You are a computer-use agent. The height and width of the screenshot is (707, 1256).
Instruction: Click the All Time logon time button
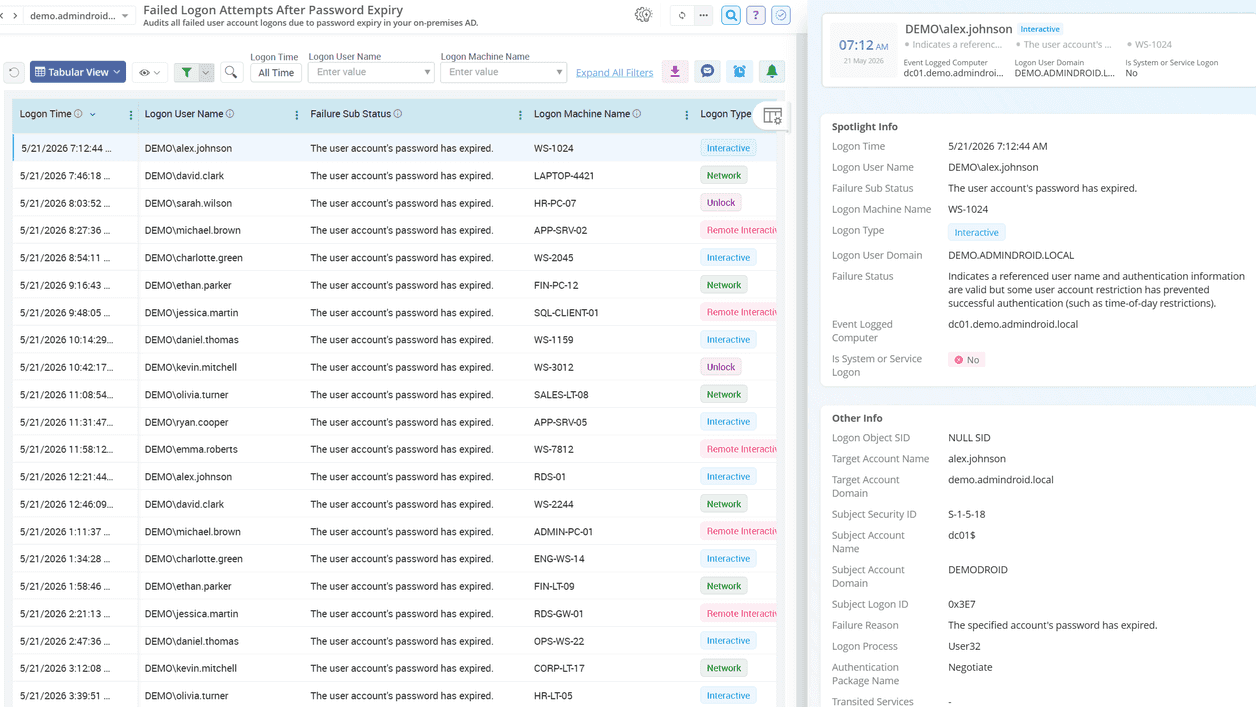276,72
